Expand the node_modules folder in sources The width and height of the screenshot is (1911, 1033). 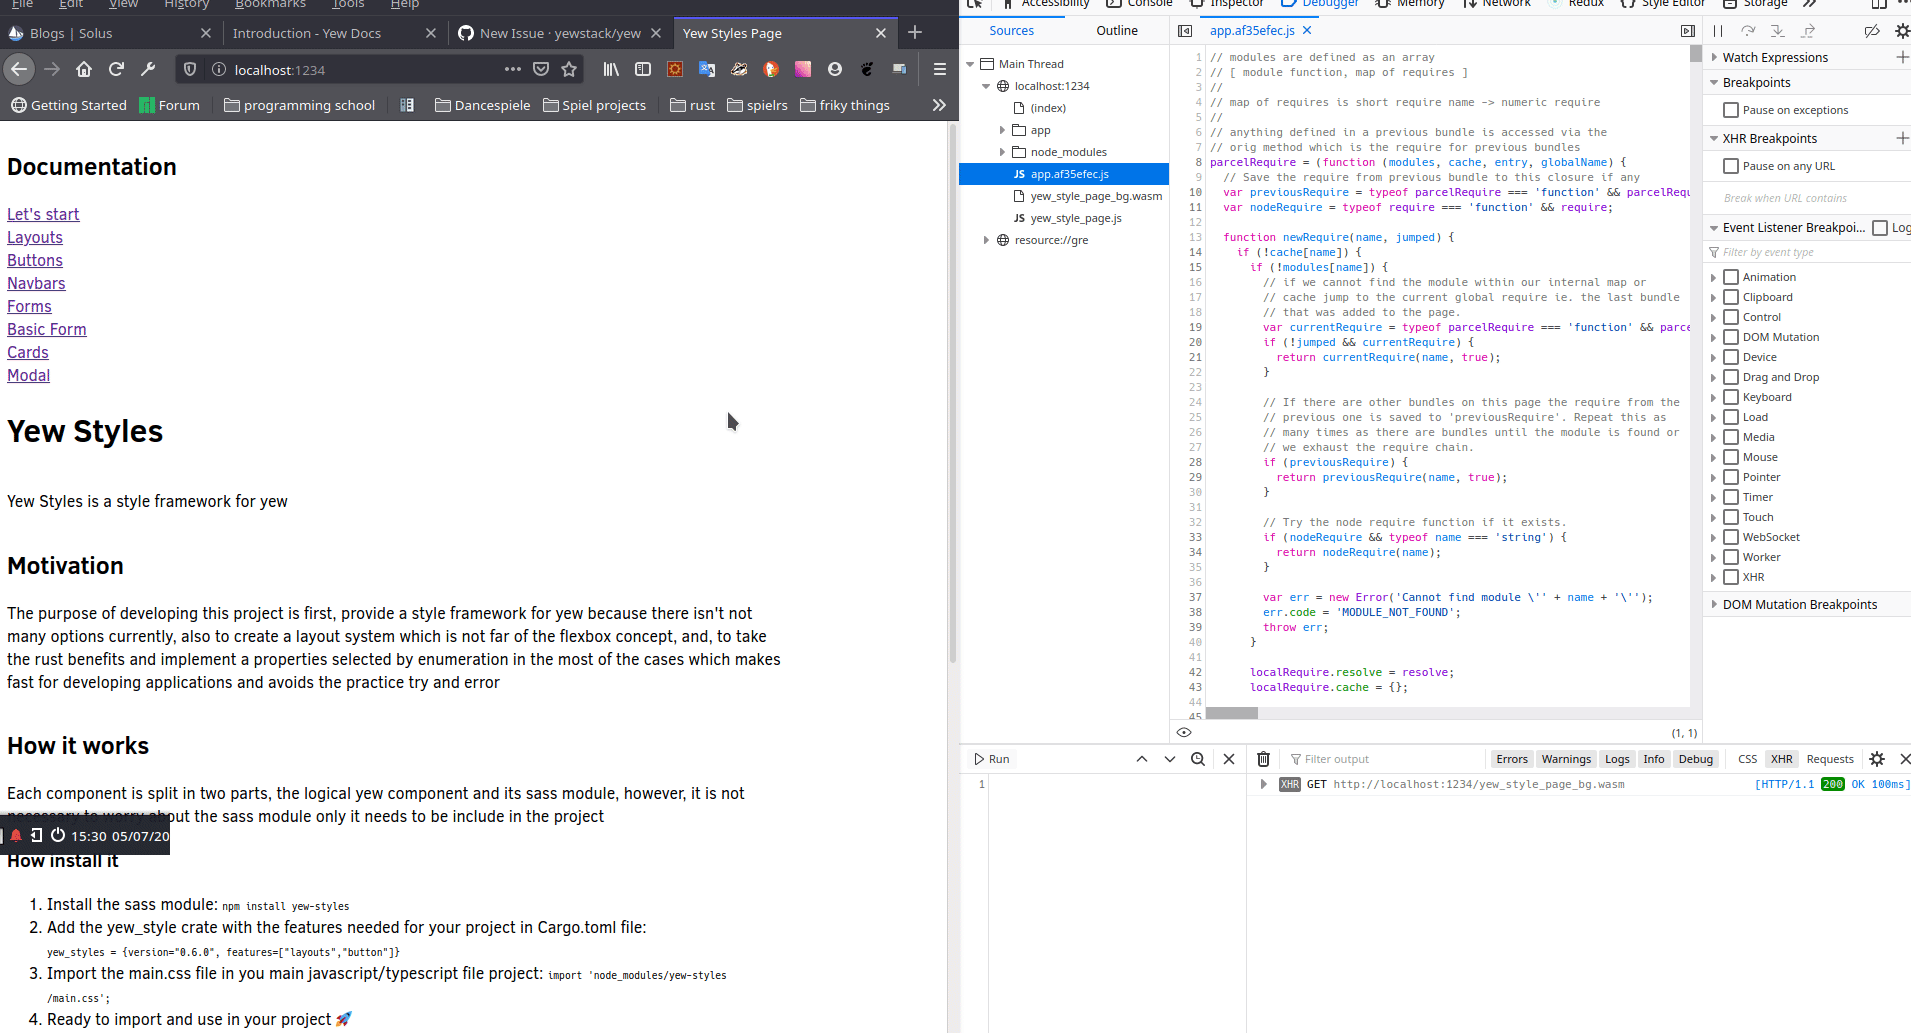coord(1002,152)
